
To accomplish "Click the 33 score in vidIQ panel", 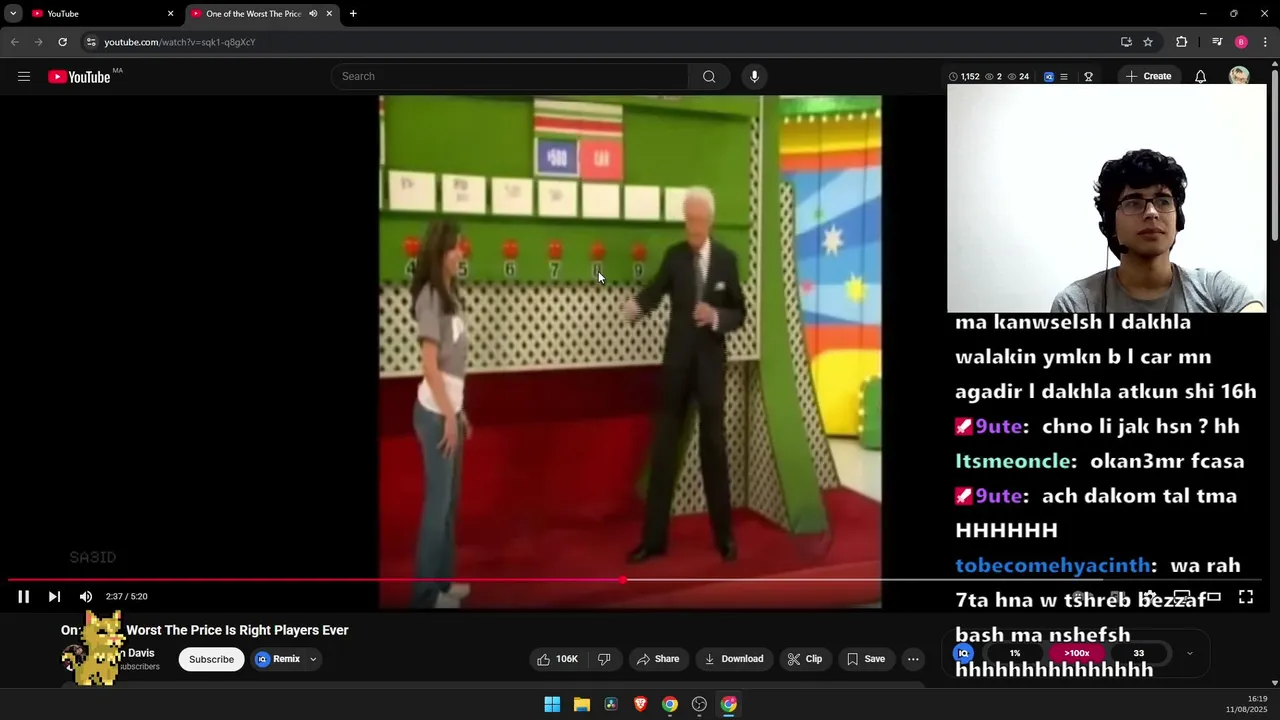I will coord(1138,653).
